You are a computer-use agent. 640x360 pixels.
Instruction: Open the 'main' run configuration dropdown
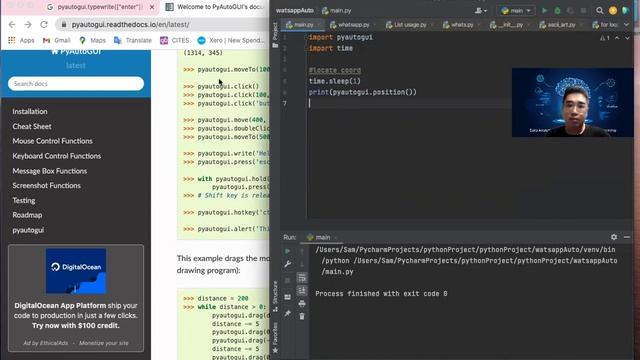click(x=516, y=11)
